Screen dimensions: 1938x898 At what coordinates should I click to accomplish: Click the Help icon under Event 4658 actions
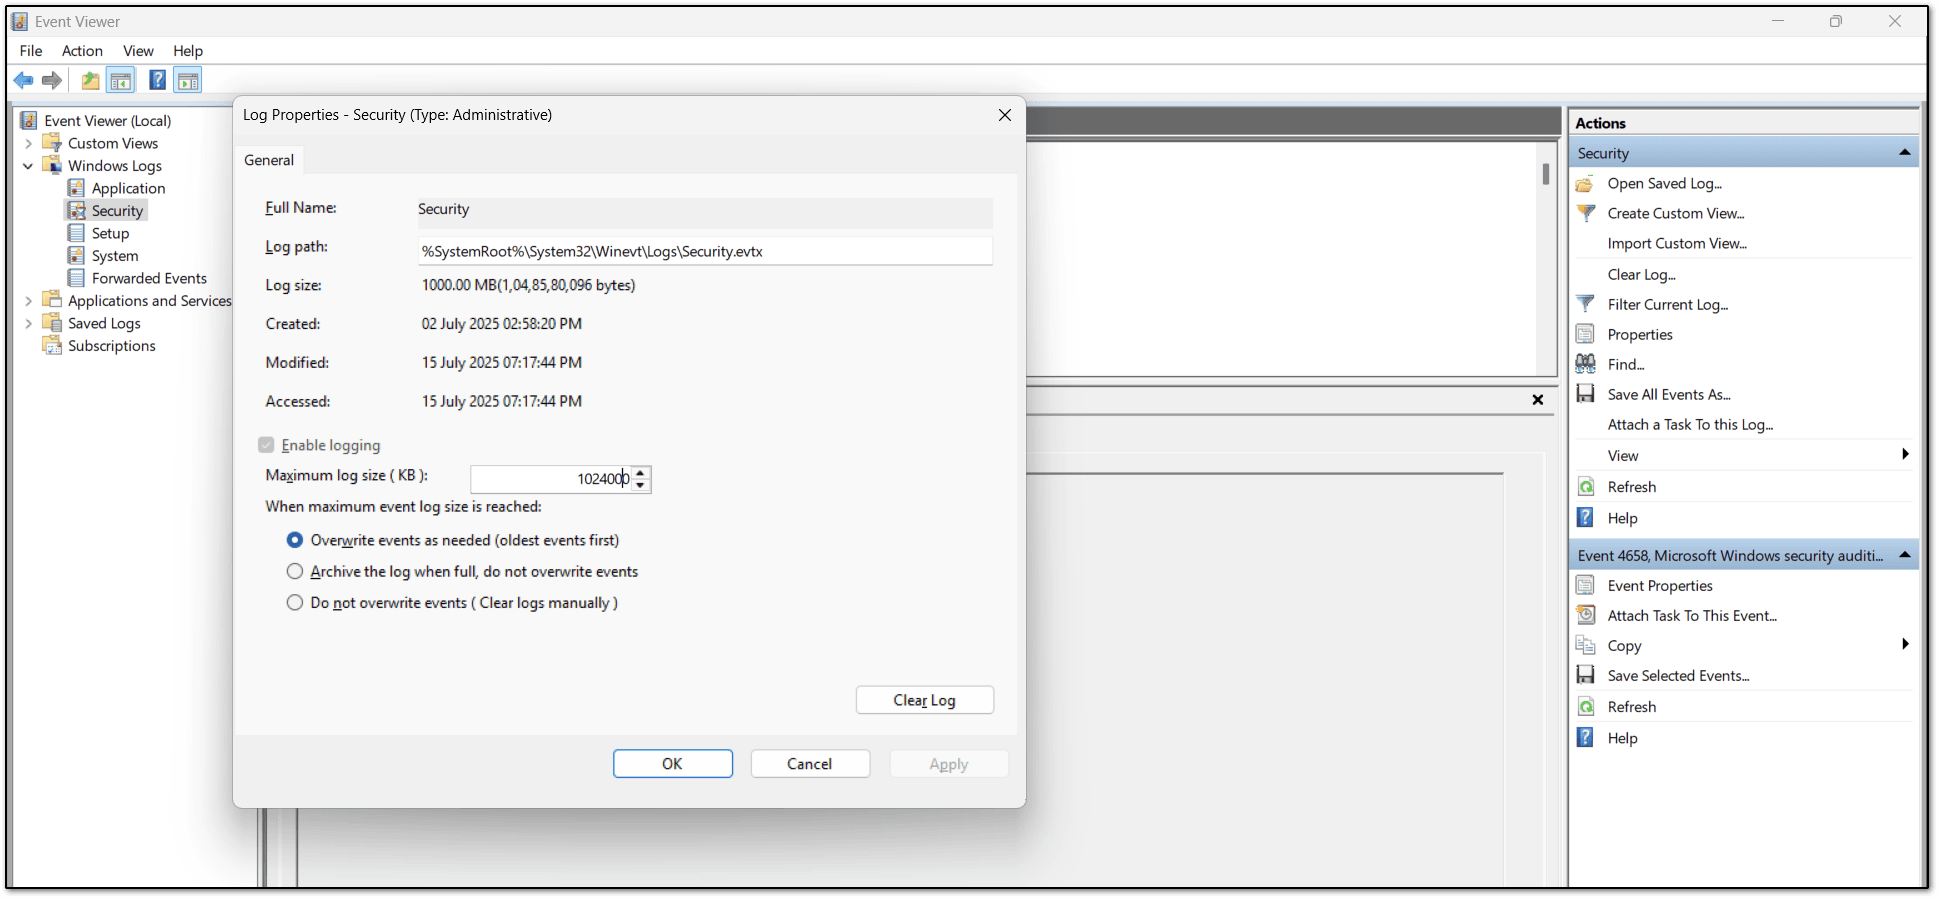(1585, 737)
